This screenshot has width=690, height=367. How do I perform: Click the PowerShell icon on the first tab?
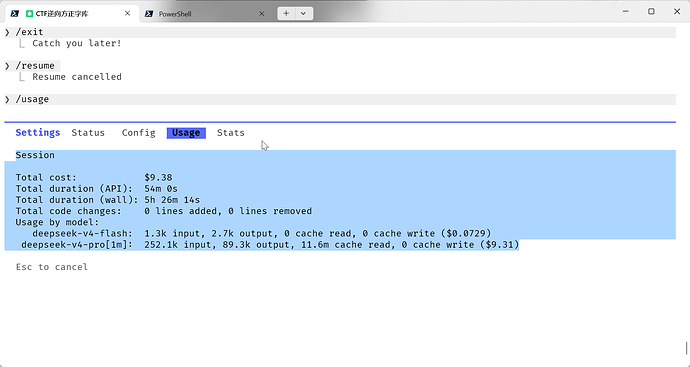pyautogui.click(x=15, y=14)
